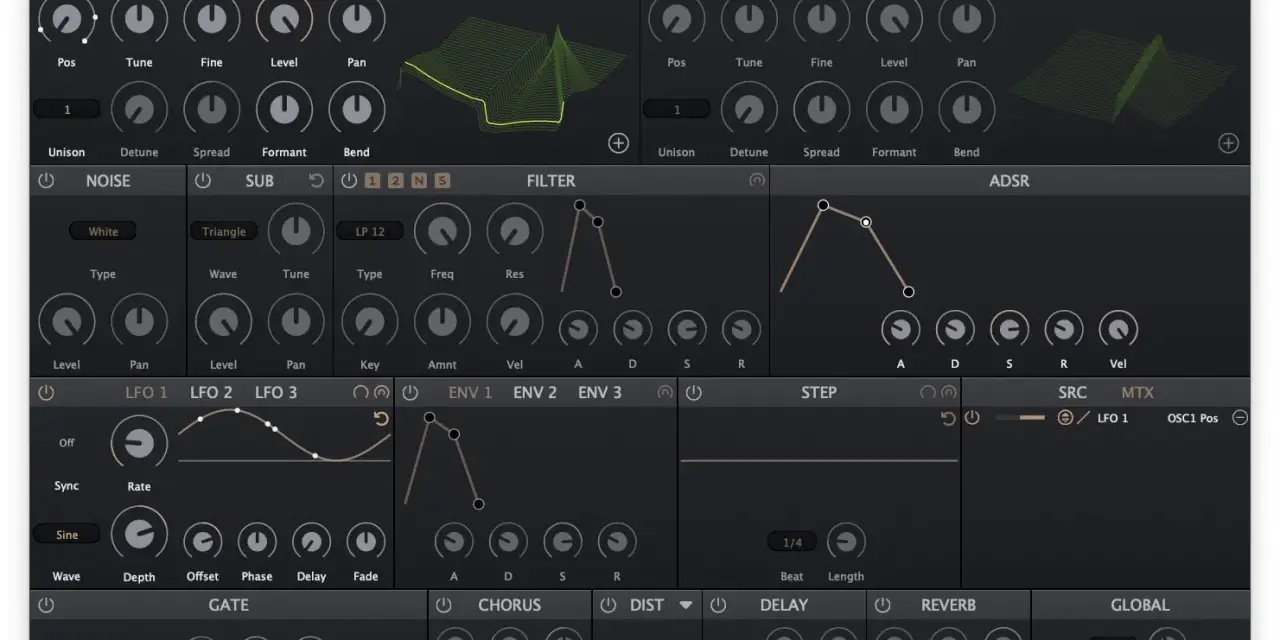Toggle FILTER section power
Screen dimensions: 1280x640
pyautogui.click(x=348, y=181)
